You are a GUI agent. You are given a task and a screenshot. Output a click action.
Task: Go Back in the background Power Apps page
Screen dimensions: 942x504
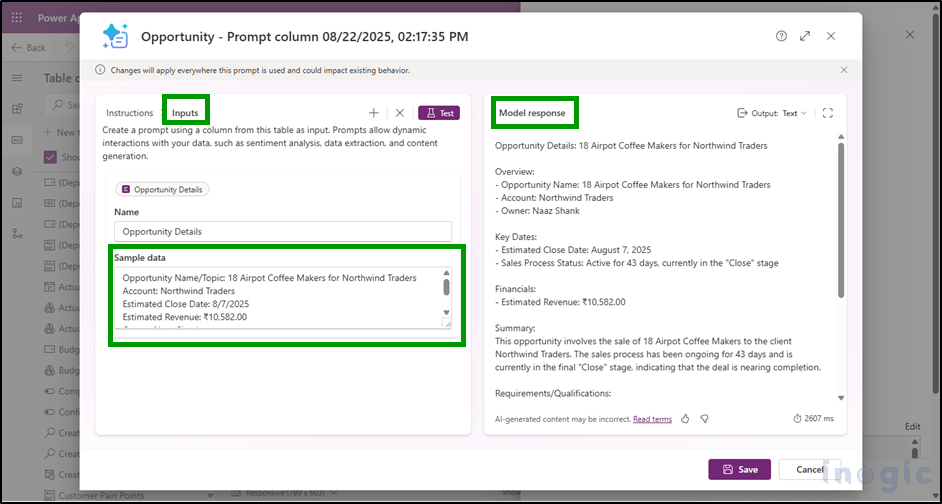[x=28, y=47]
